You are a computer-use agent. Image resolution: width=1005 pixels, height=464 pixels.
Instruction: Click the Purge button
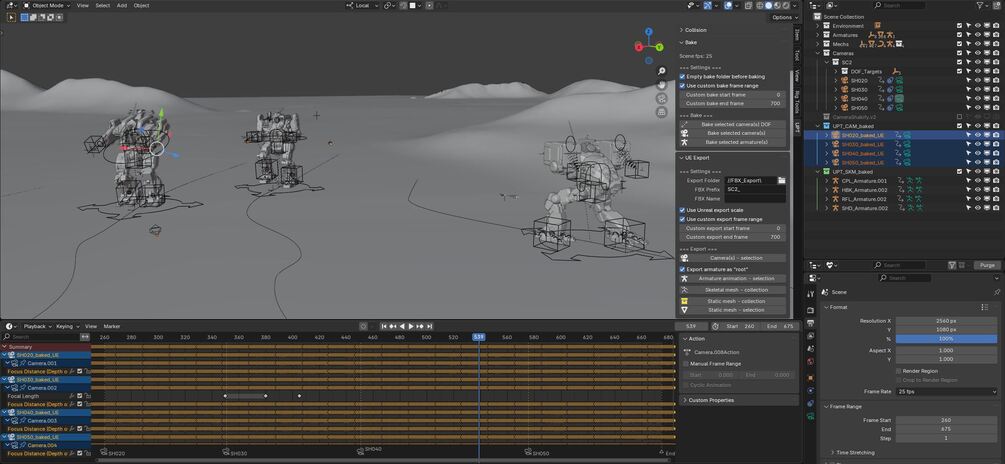tap(987, 265)
